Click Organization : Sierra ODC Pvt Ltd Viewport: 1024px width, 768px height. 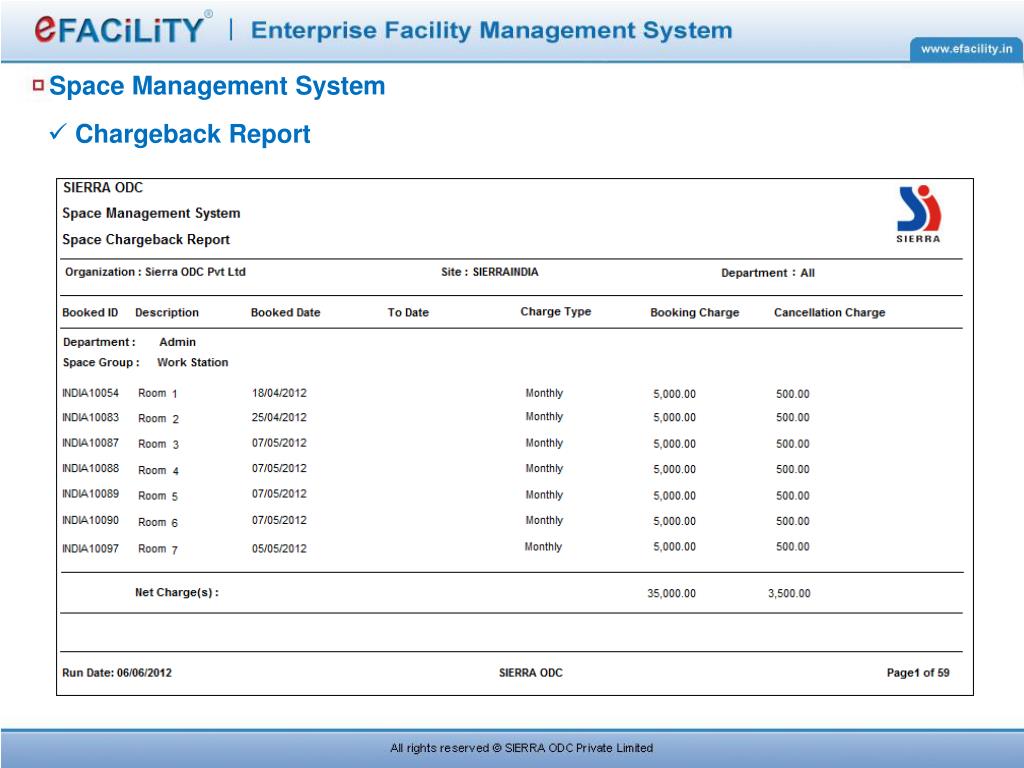coord(155,272)
